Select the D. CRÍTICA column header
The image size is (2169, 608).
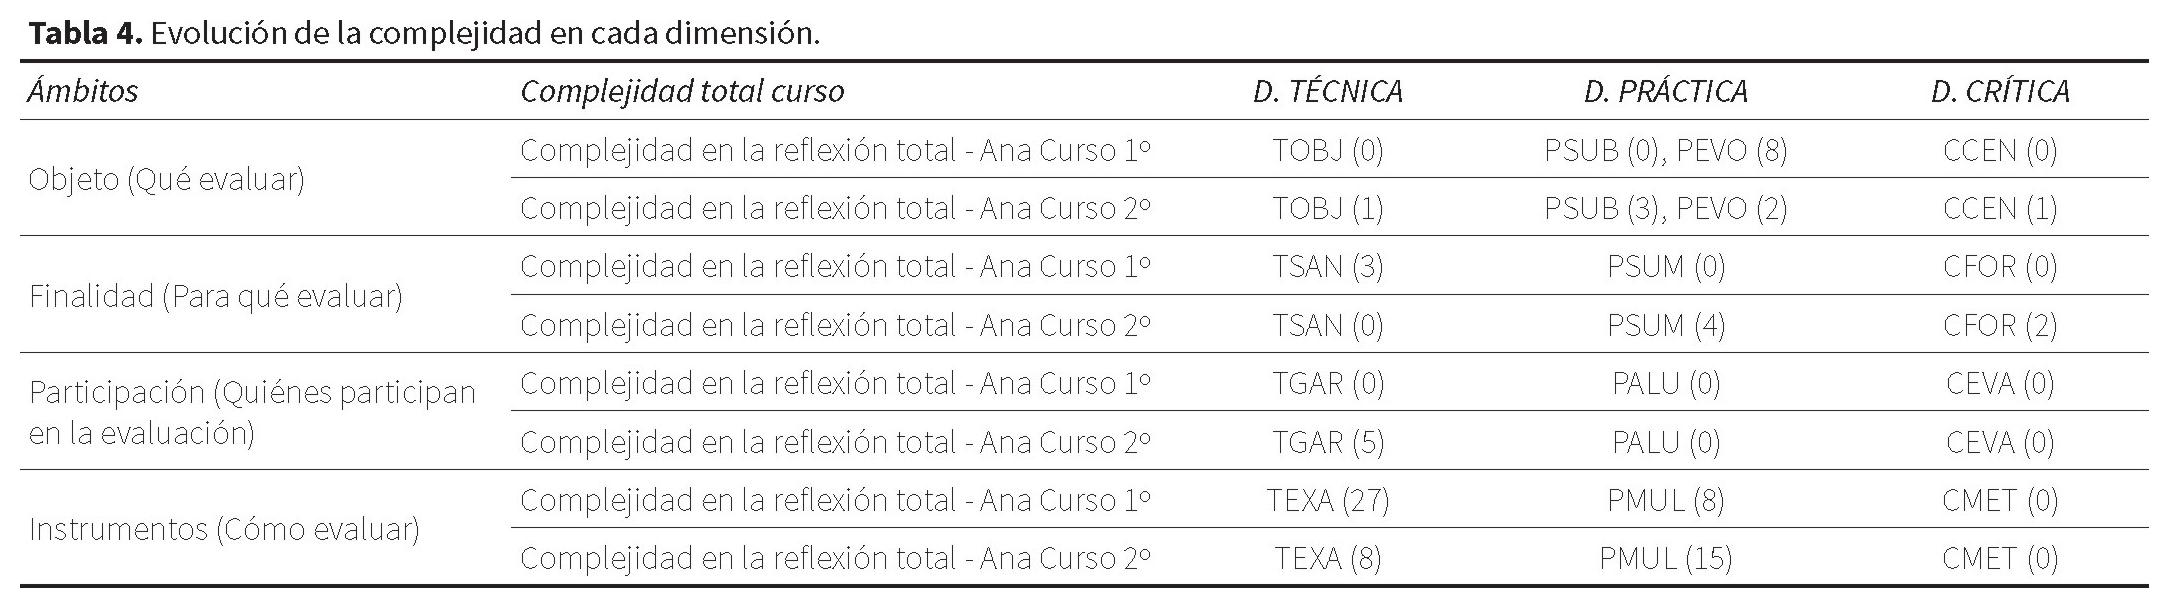point(1999,91)
